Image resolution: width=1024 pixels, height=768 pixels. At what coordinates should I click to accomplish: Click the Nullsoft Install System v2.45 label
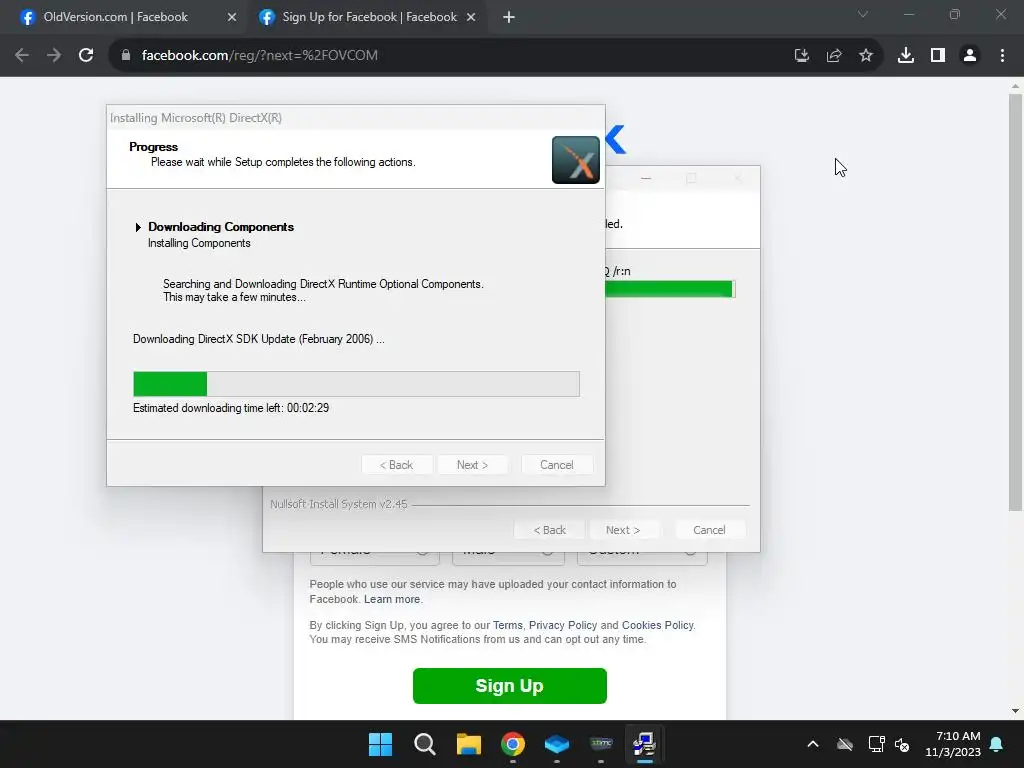coord(338,504)
